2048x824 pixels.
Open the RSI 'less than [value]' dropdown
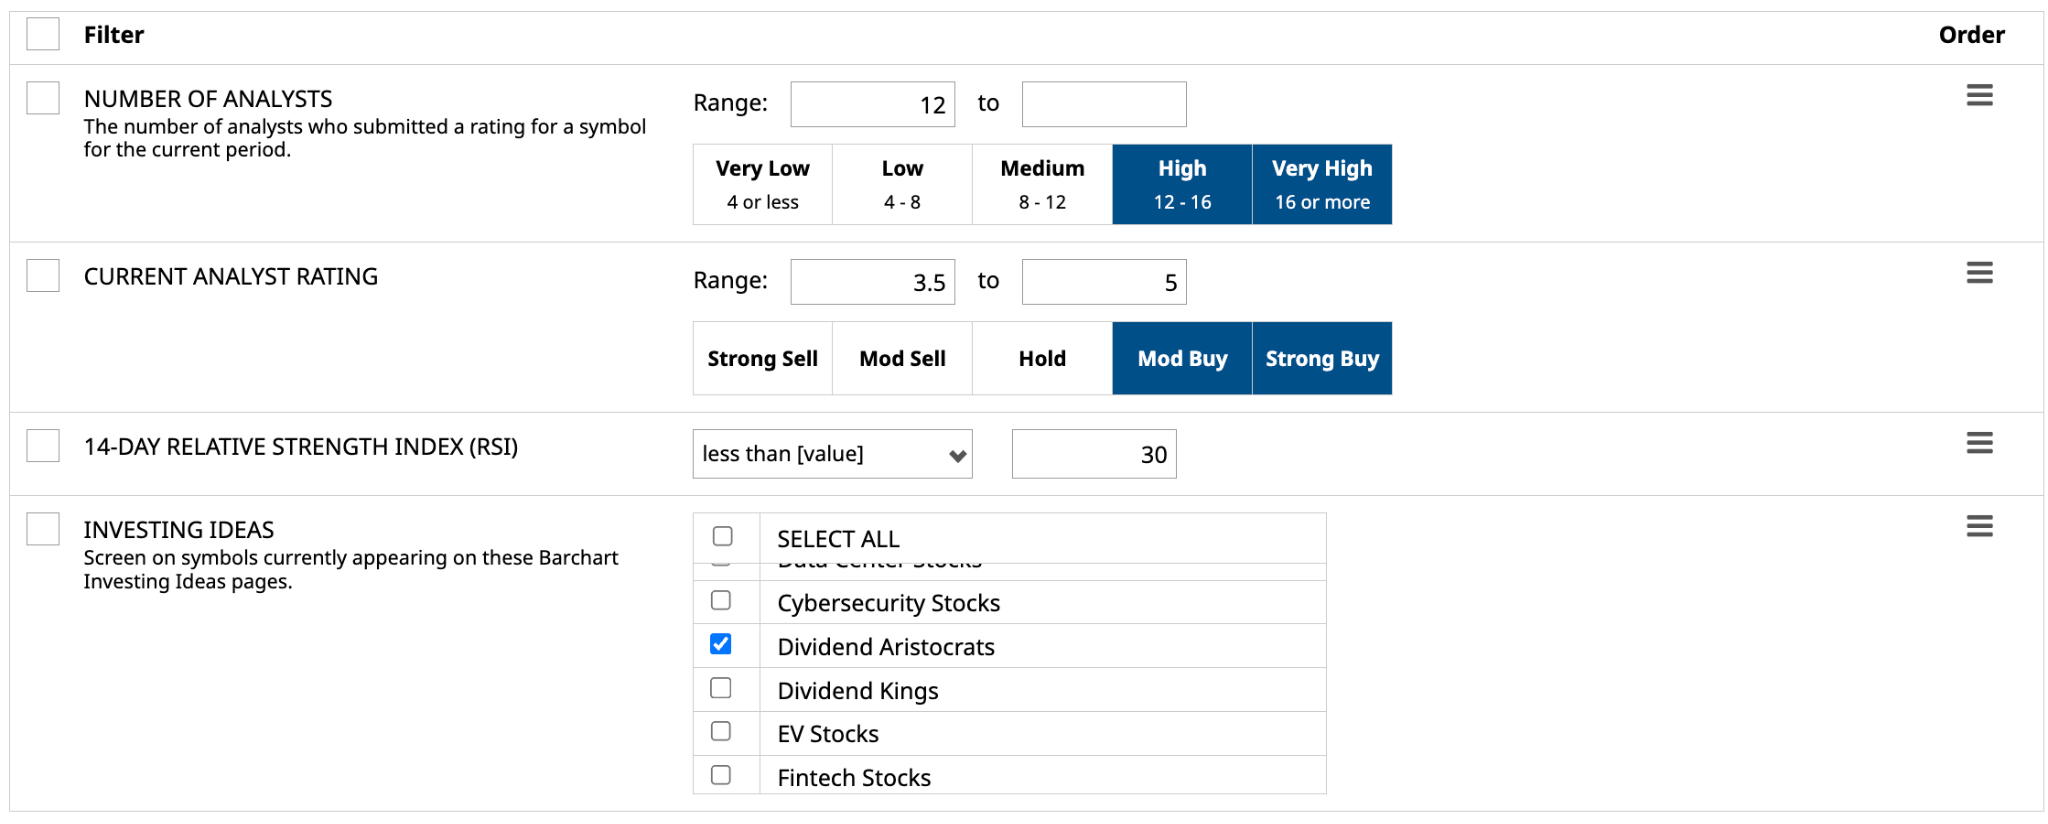[x=831, y=454]
